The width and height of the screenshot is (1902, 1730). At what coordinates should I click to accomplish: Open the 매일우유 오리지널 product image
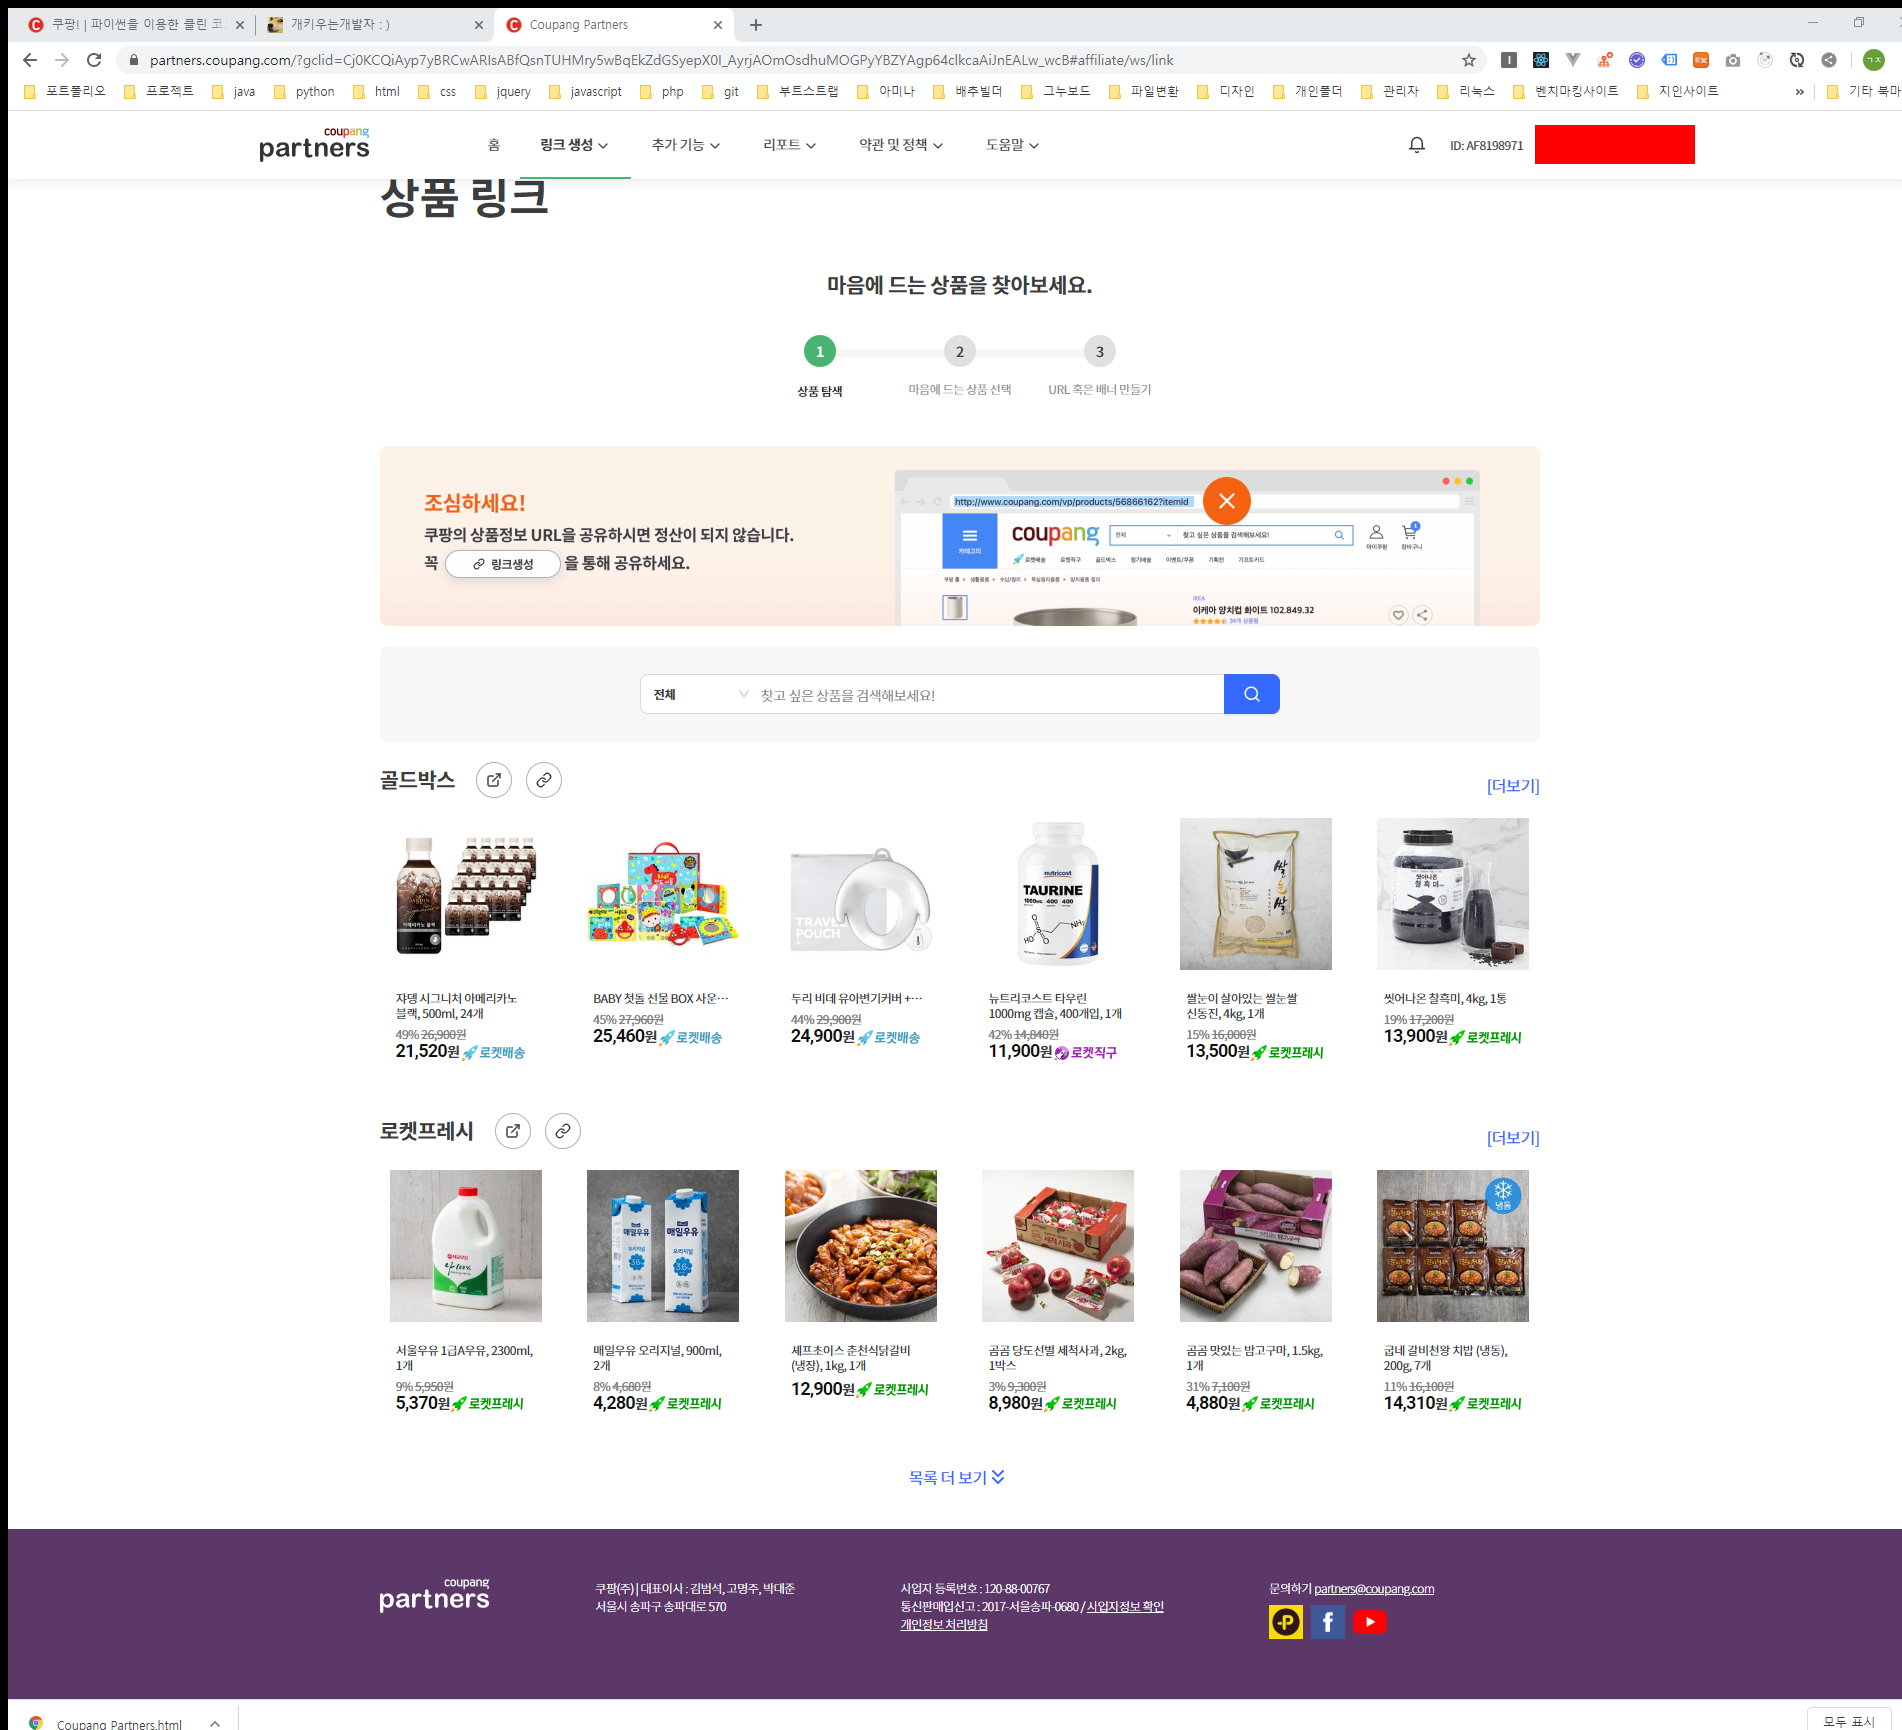pyautogui.click(x=662, y=1246)
